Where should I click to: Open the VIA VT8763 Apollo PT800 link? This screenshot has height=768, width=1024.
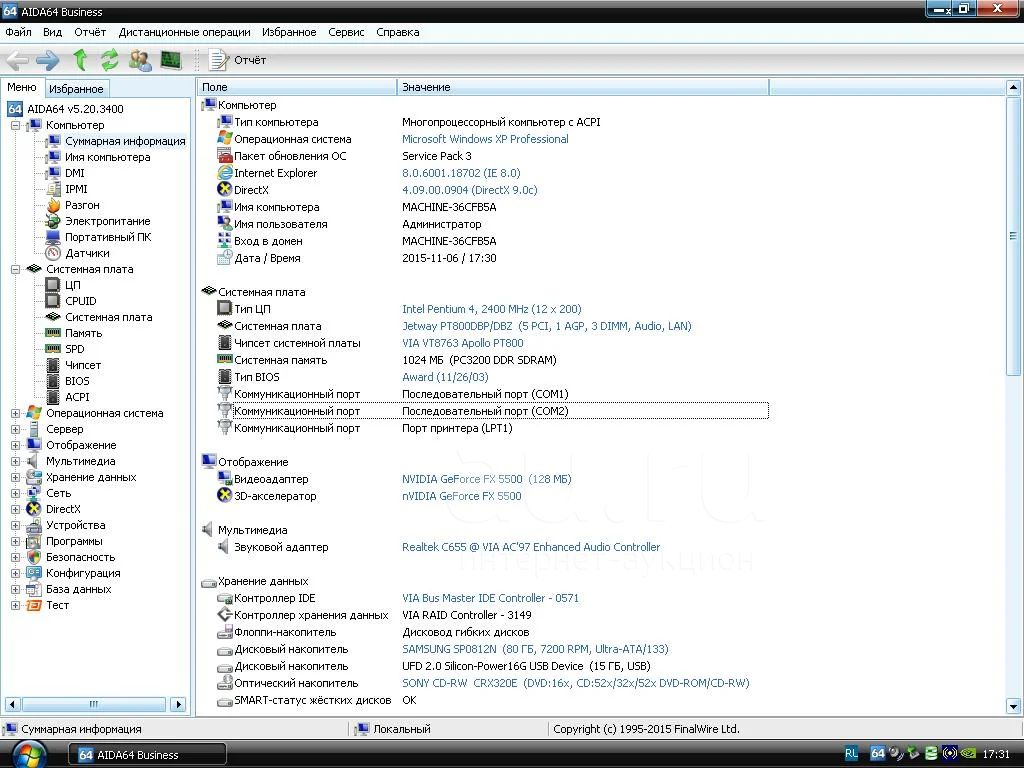coord(462,343)
